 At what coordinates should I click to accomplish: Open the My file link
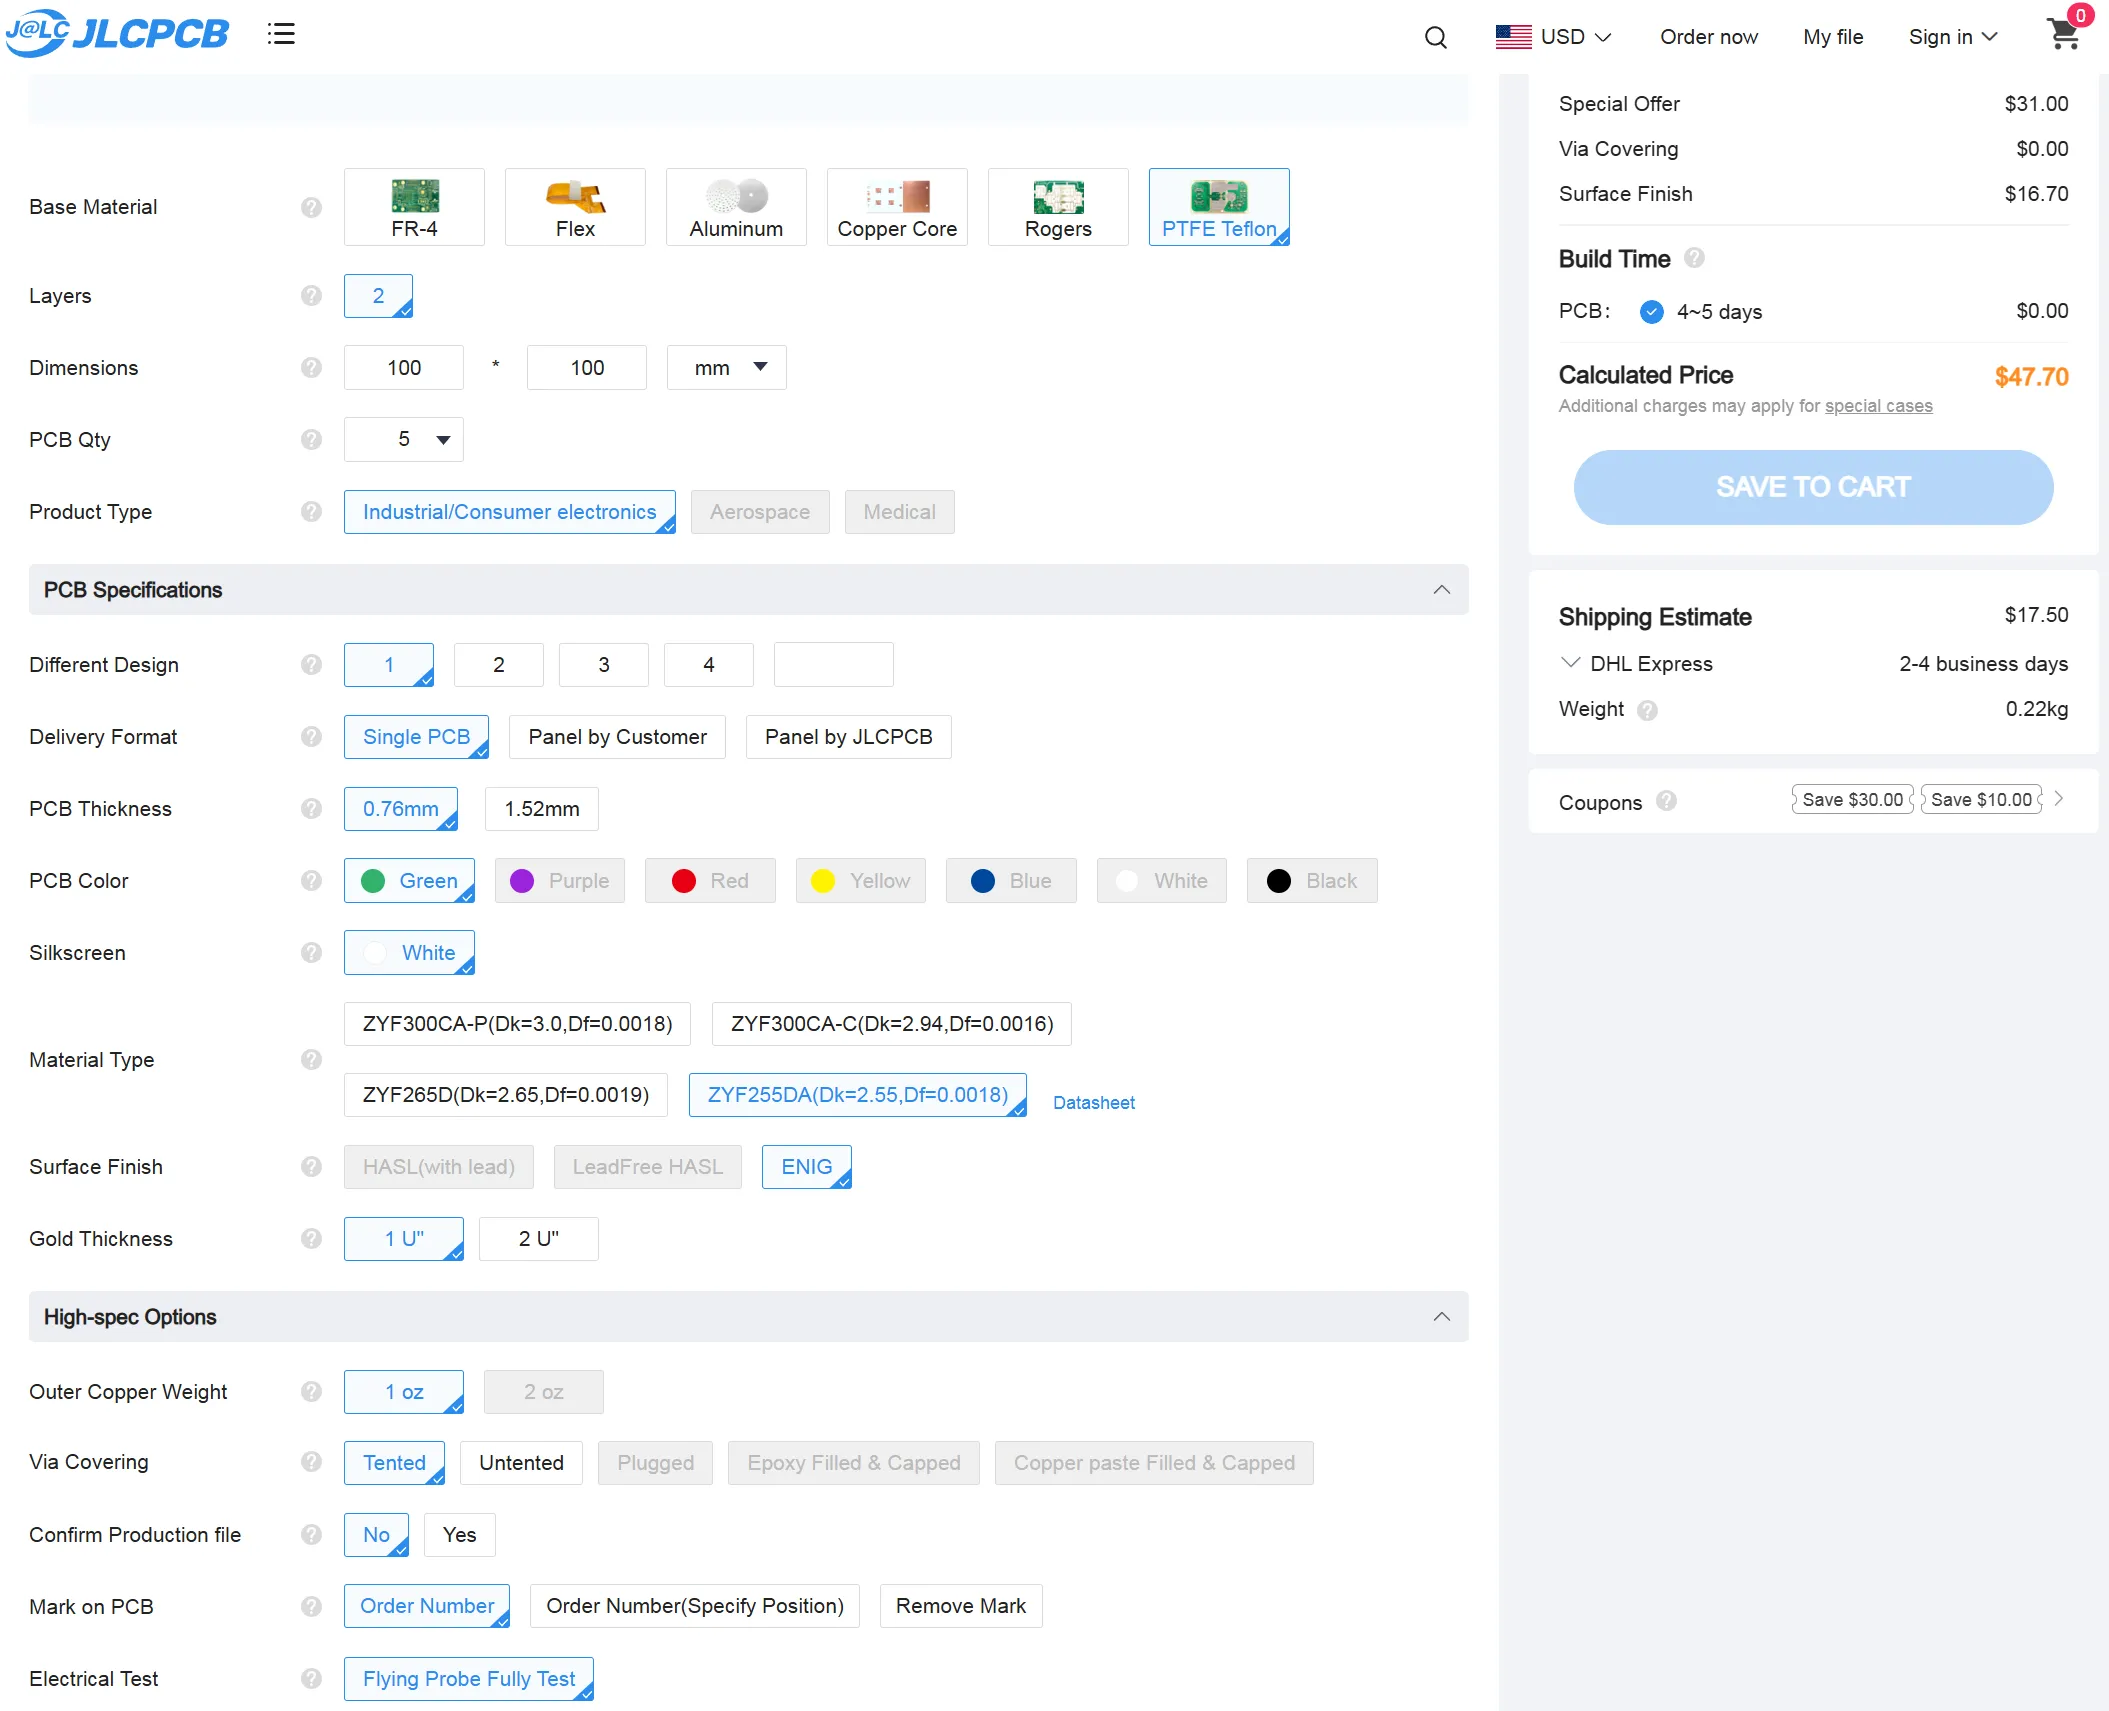tap(1834, 37)
